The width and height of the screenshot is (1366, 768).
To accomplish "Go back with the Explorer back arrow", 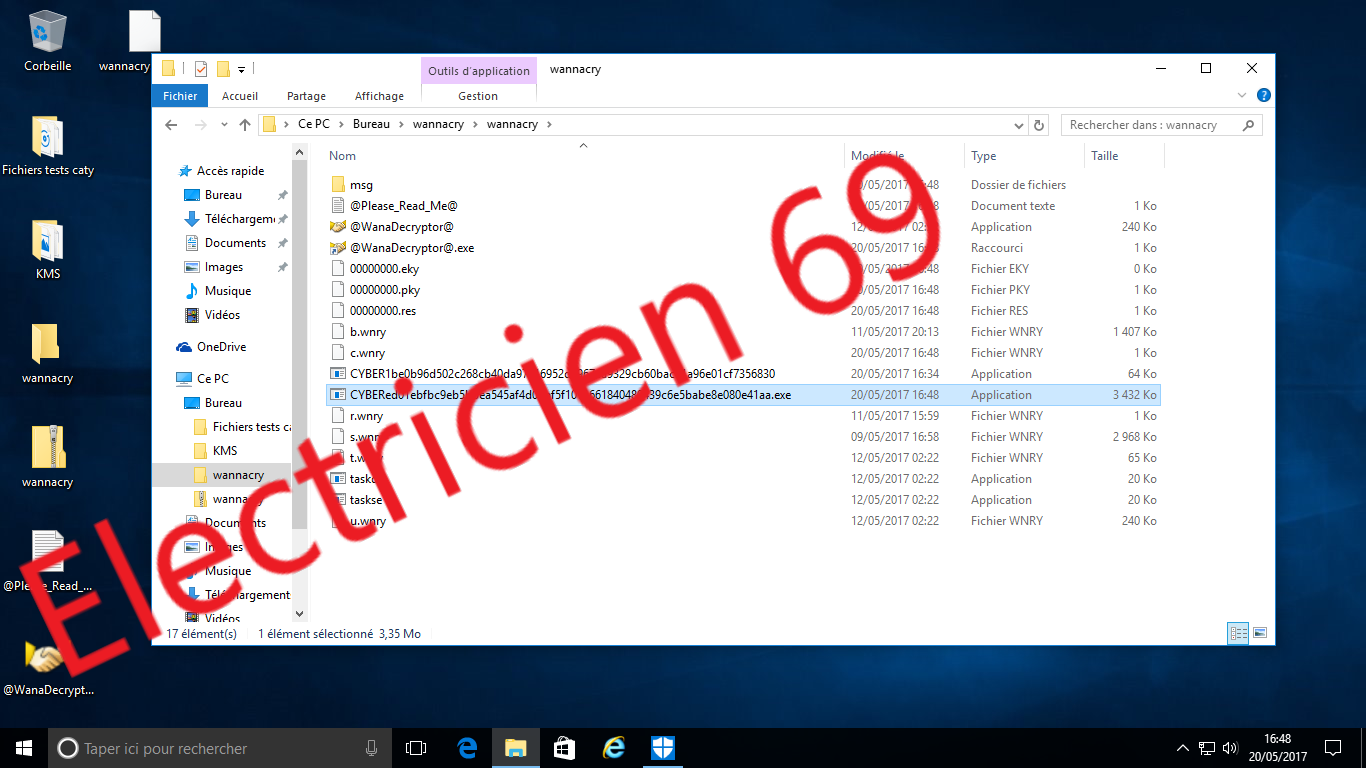I will click(x=171, y=125).
